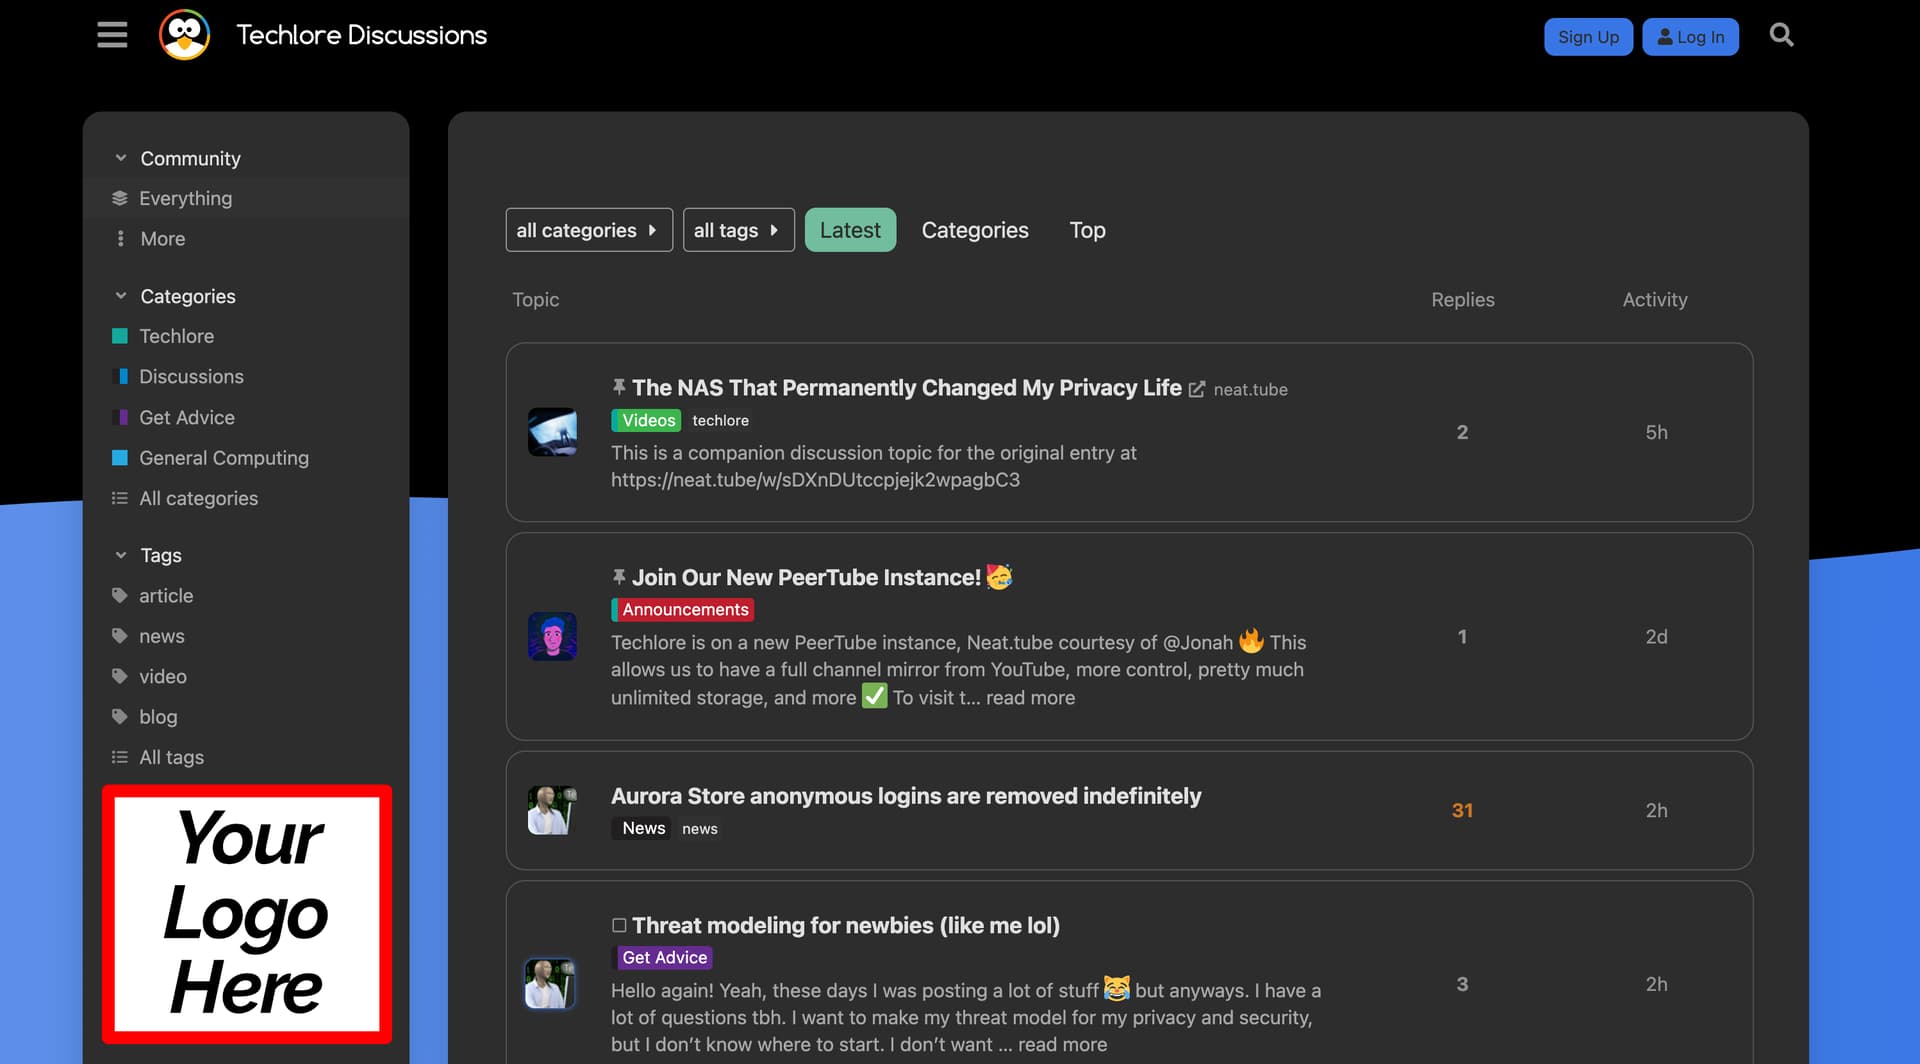
Task: Switch to the Top tab
Action: [x=1087, y=230]
